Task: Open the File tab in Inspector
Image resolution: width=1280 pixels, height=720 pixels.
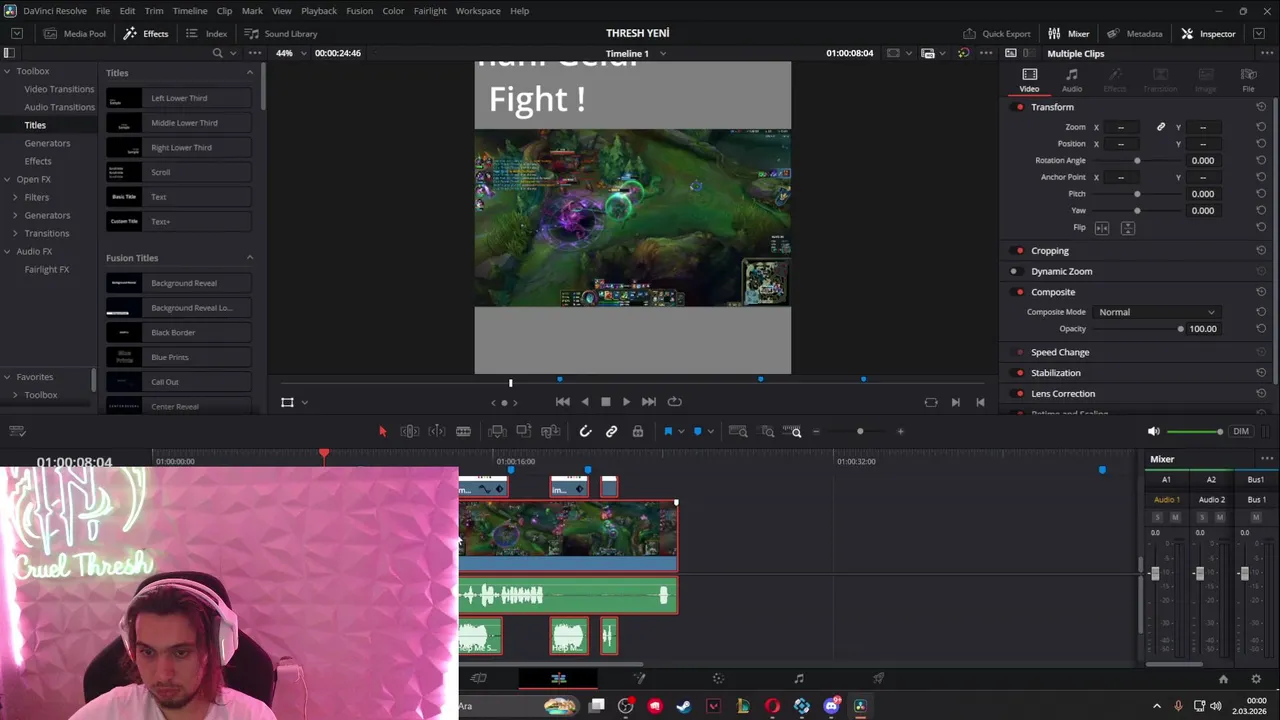Action: click(x=1248, y=80)
